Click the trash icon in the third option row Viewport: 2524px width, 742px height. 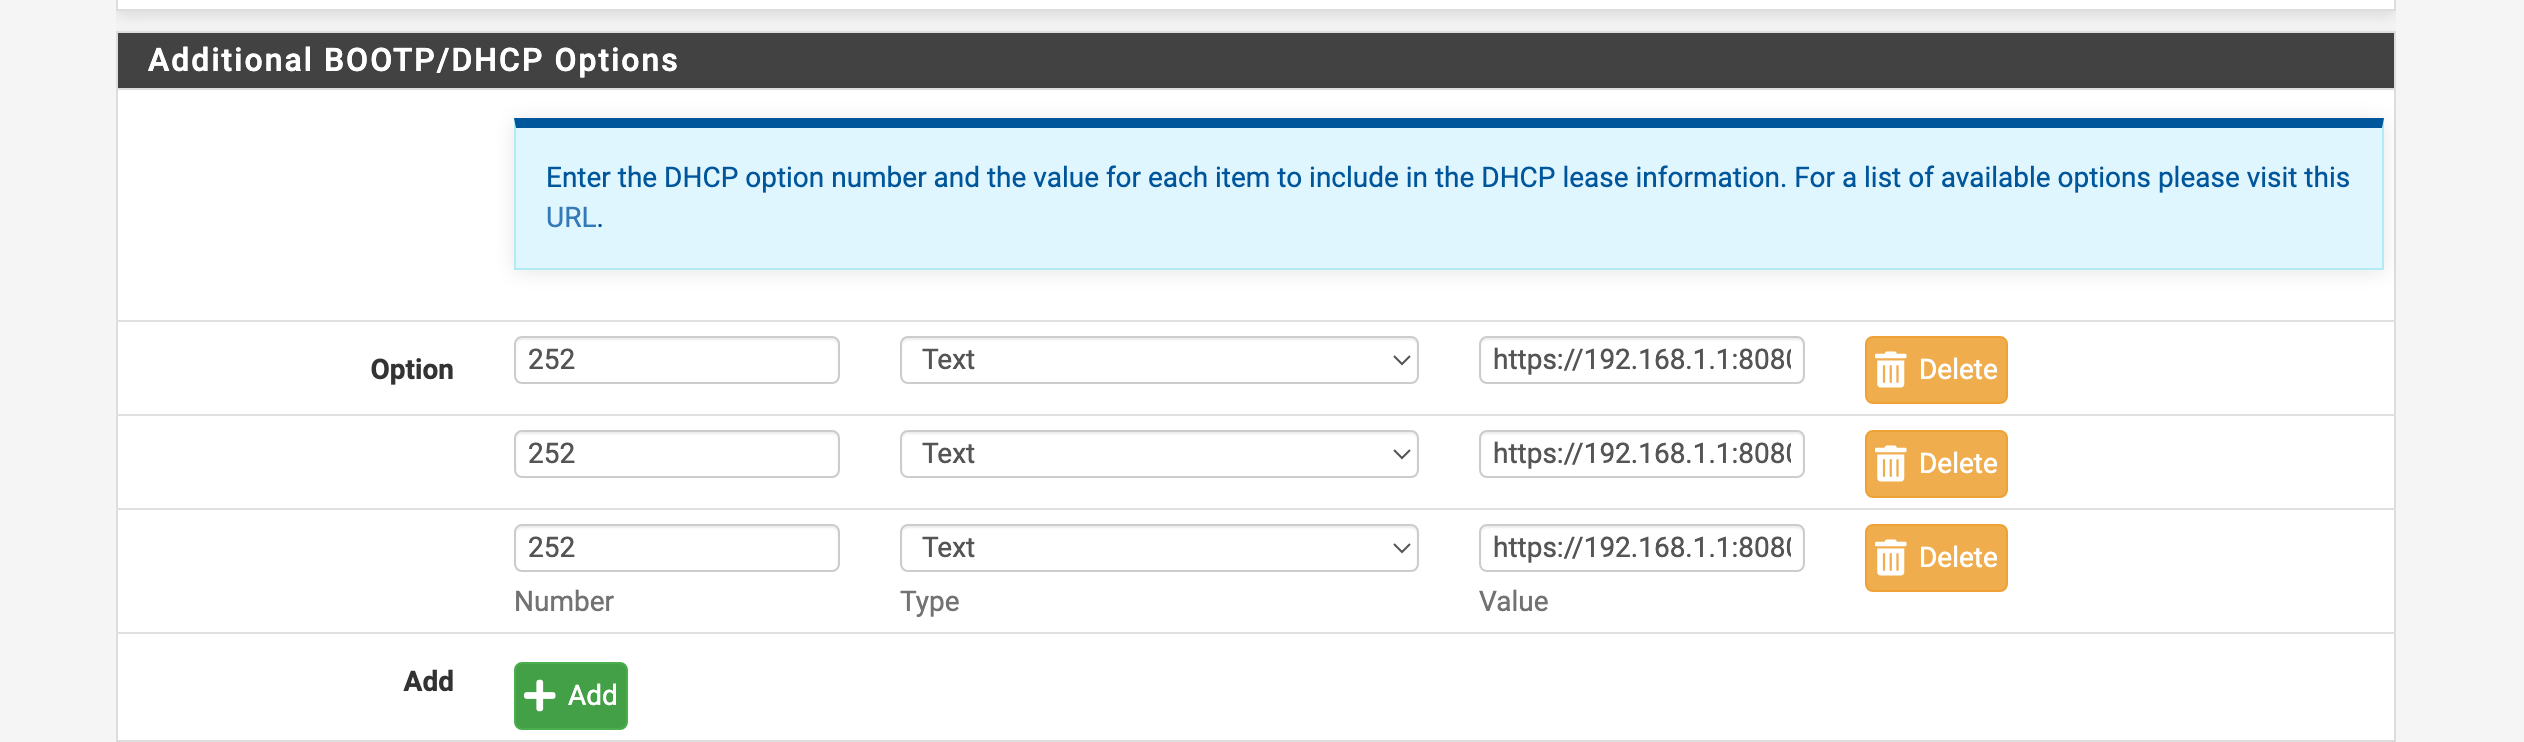tap(1890, 558)
